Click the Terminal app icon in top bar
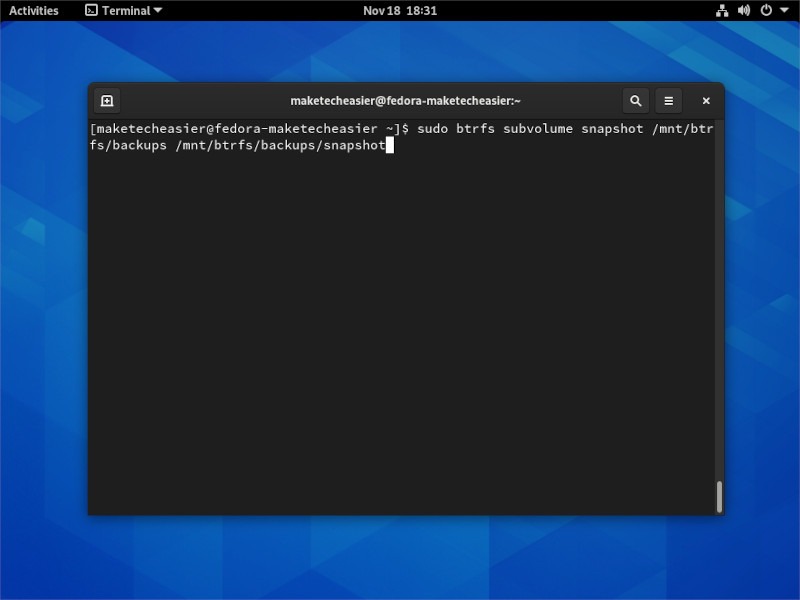Image resolution: width=800 pixels, height=600 pixels. coord(93,11)
